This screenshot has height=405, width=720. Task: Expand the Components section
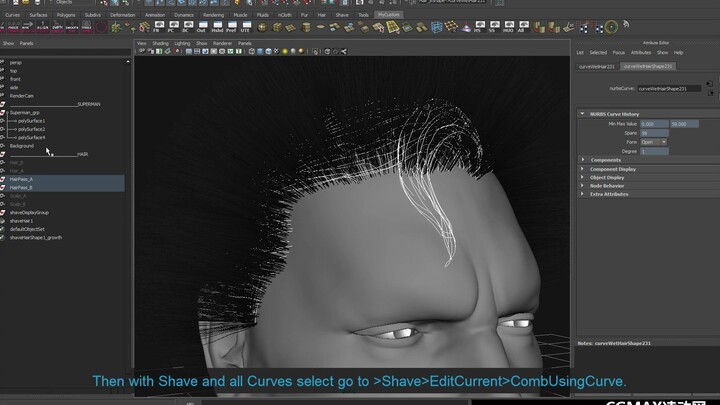583,160
